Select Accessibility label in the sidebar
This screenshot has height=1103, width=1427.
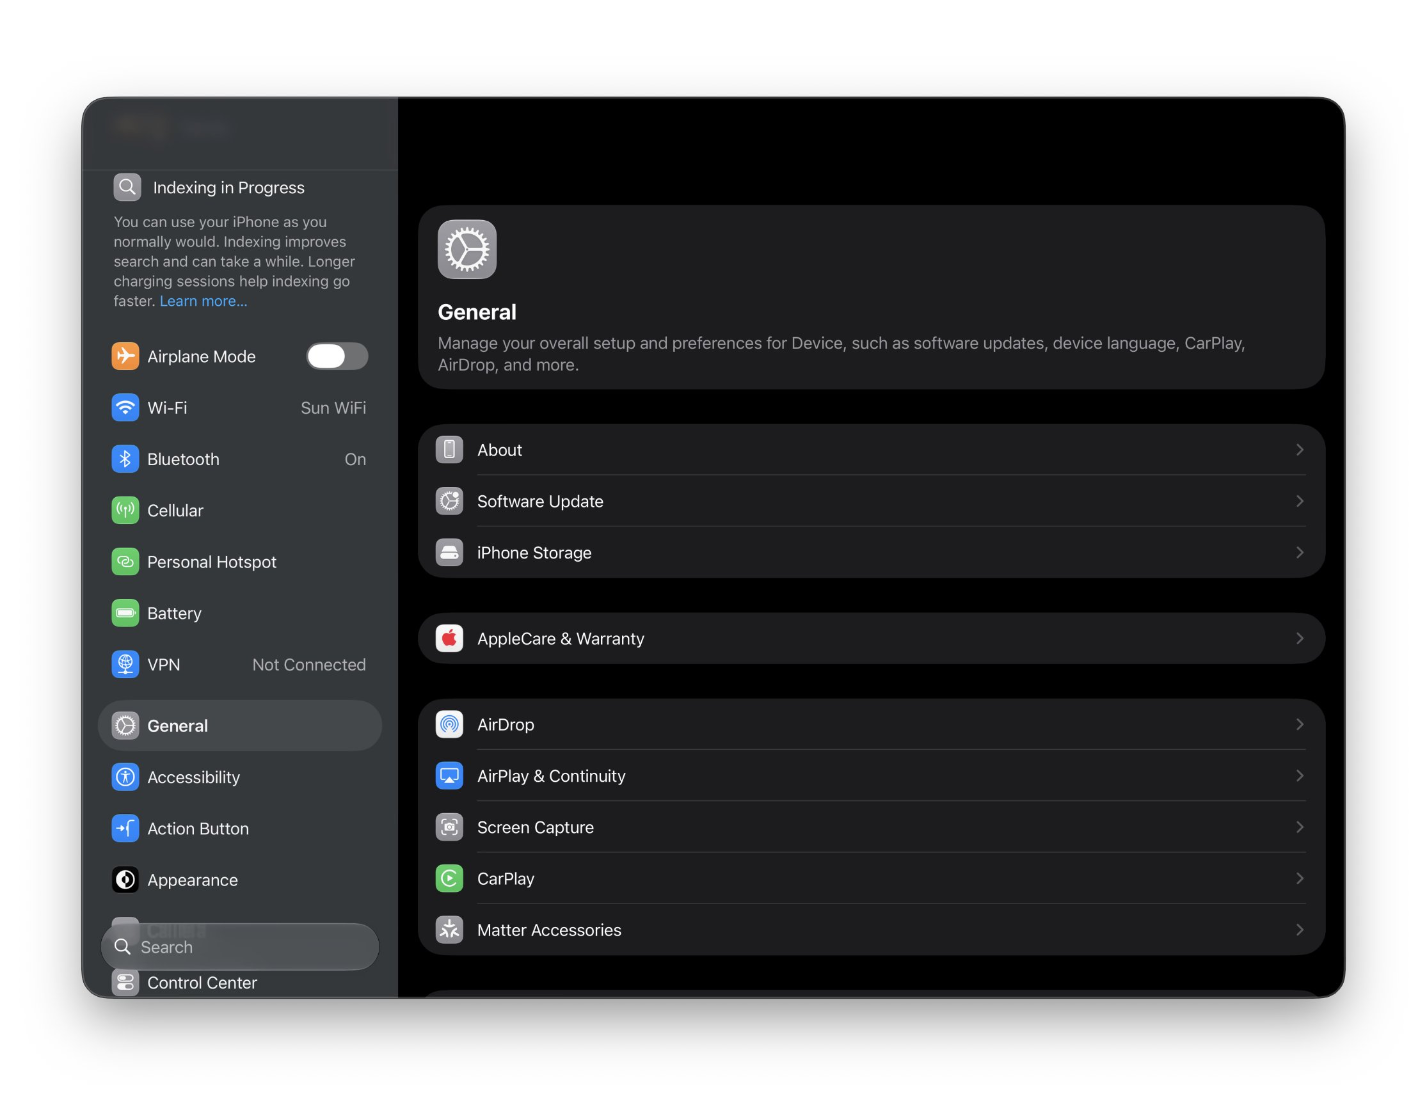click(x=193, y=777)
